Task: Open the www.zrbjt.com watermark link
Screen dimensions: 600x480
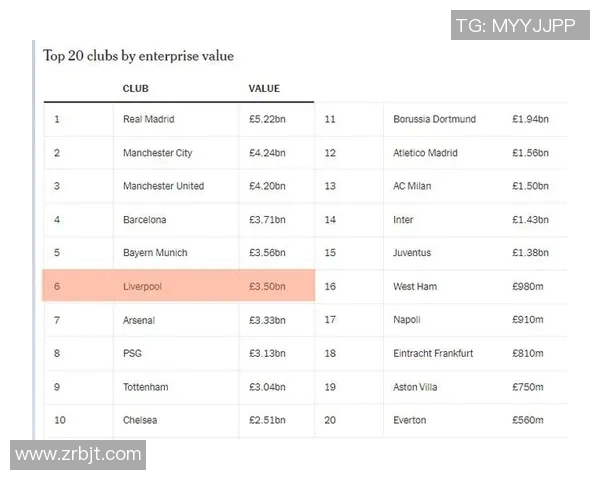Action: click(x=79, y=455)
